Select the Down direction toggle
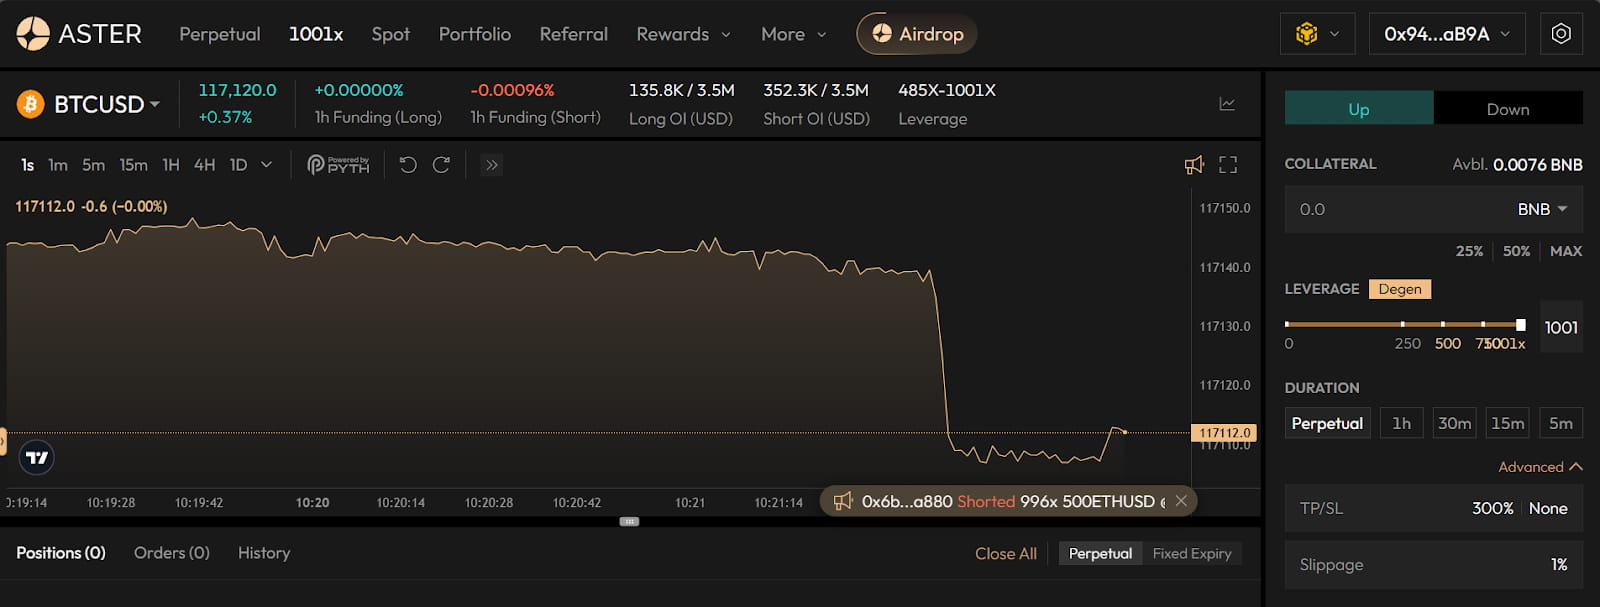Viewport: 1600px width, 607px height. point(1508,109)
